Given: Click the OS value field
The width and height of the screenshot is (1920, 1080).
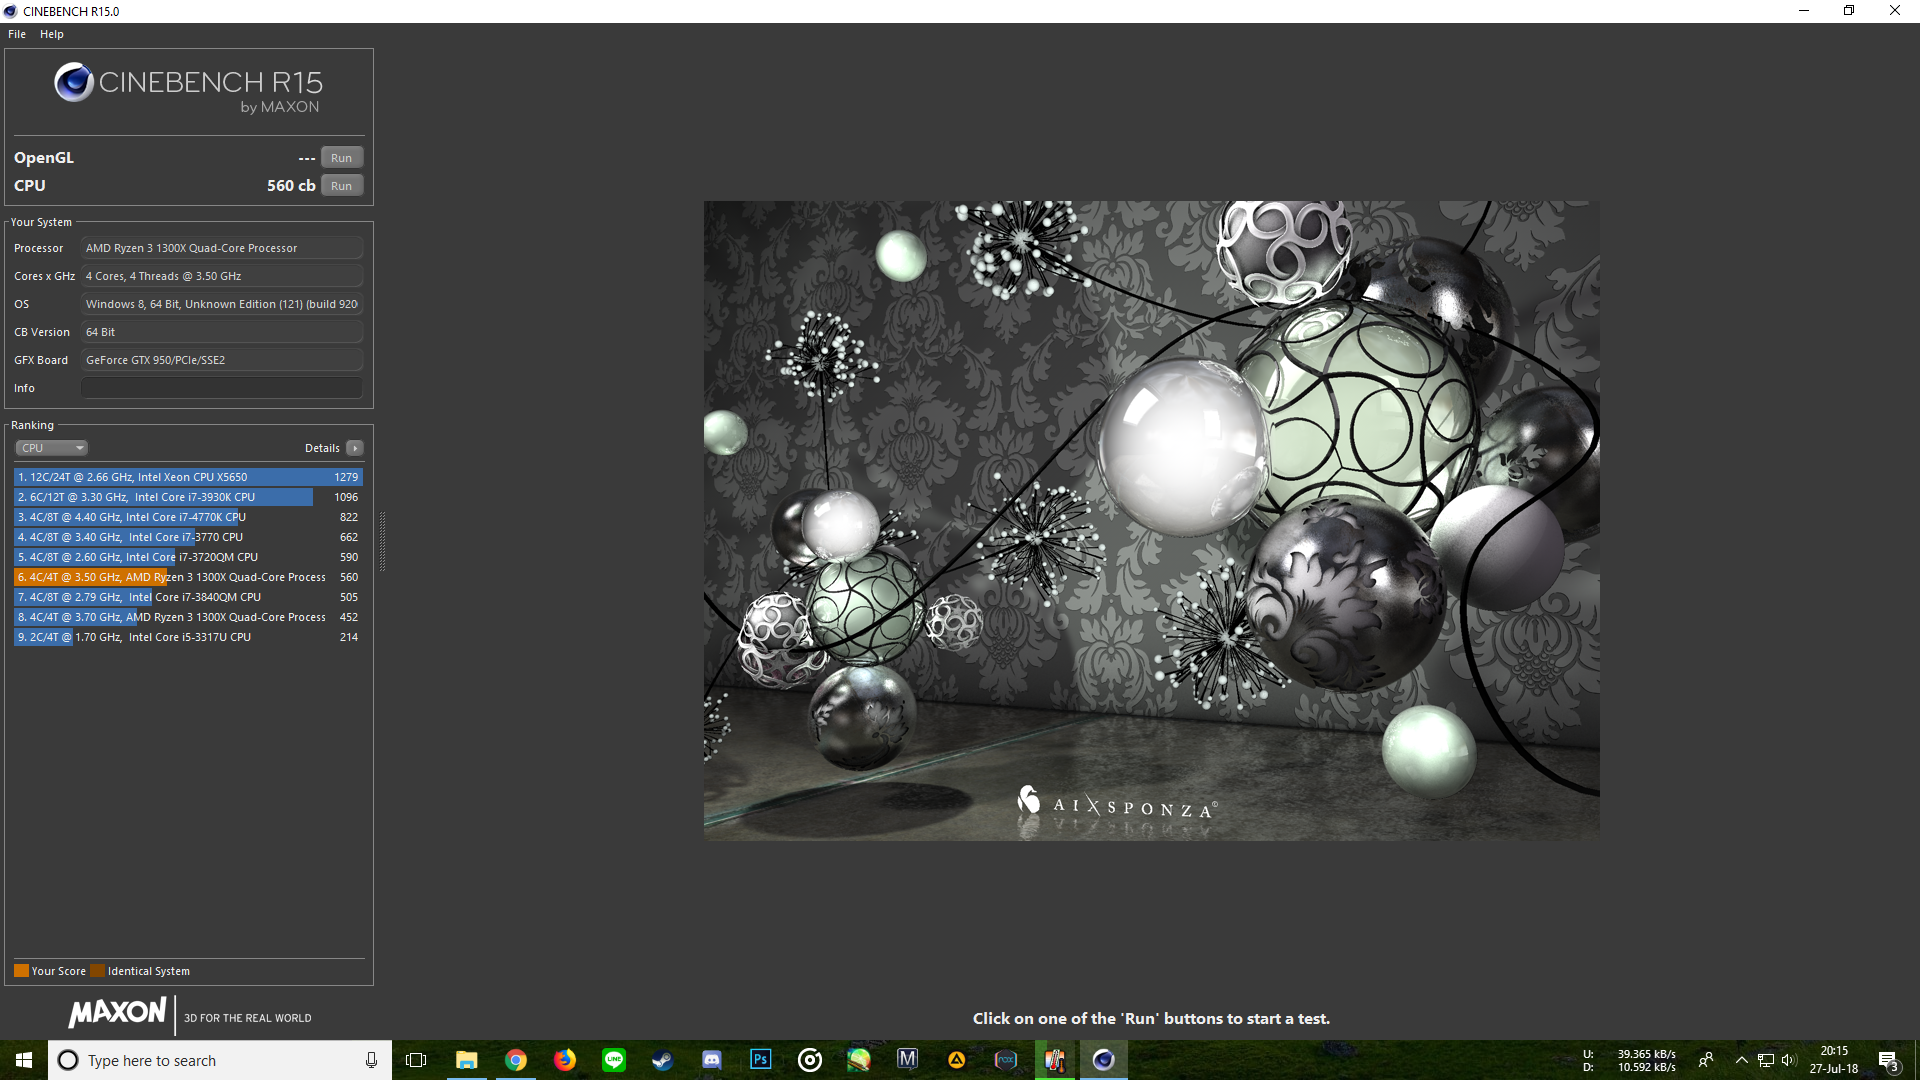Looking at the screenshot, I should [x=222, y=304].
